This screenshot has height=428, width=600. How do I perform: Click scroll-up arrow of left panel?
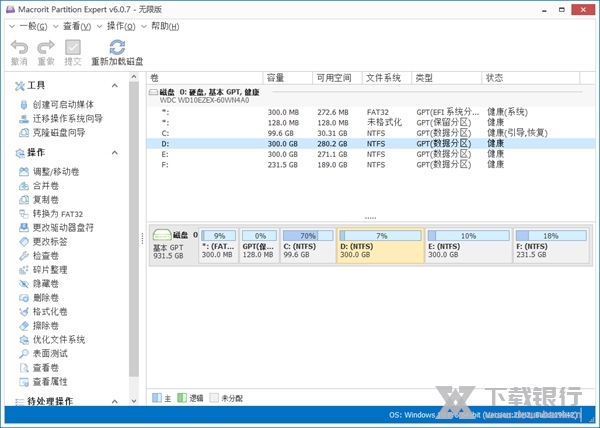134,77
